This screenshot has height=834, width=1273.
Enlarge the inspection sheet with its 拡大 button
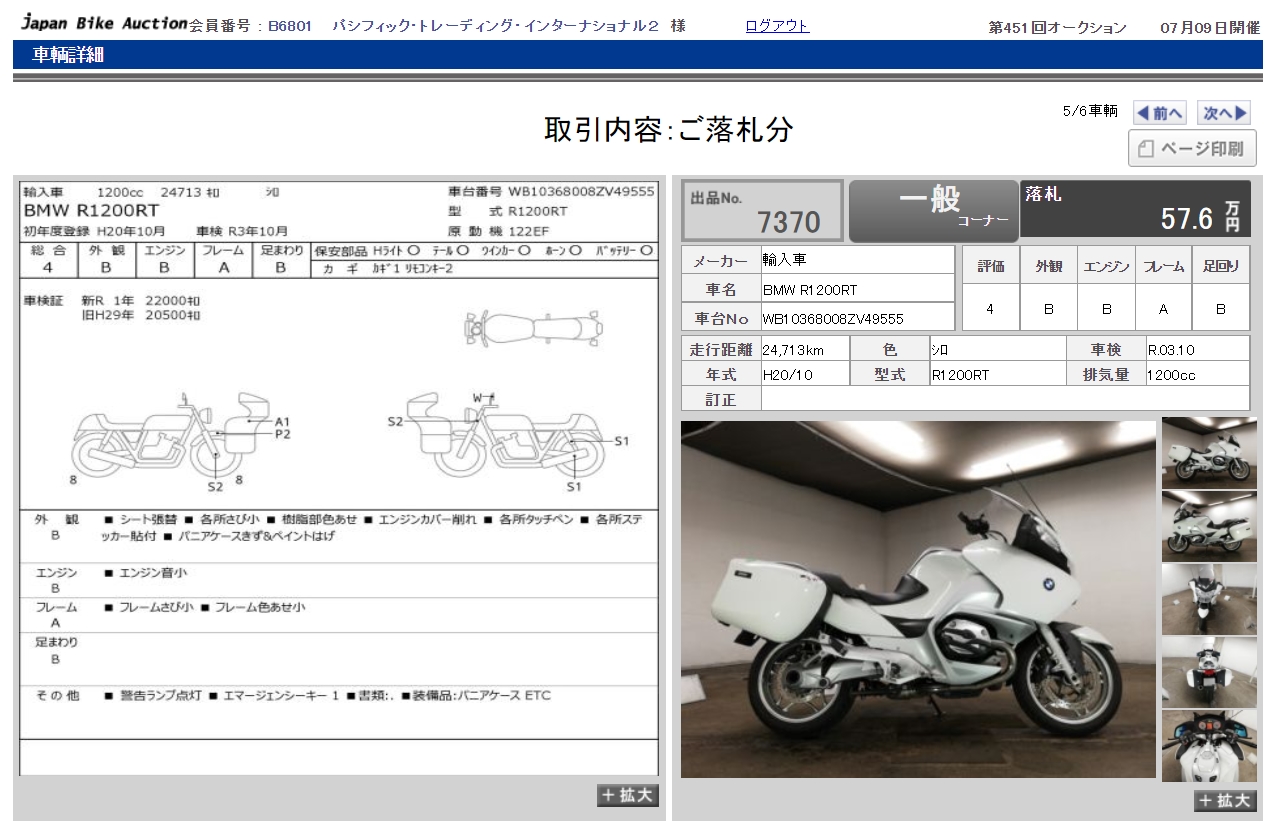628,795
